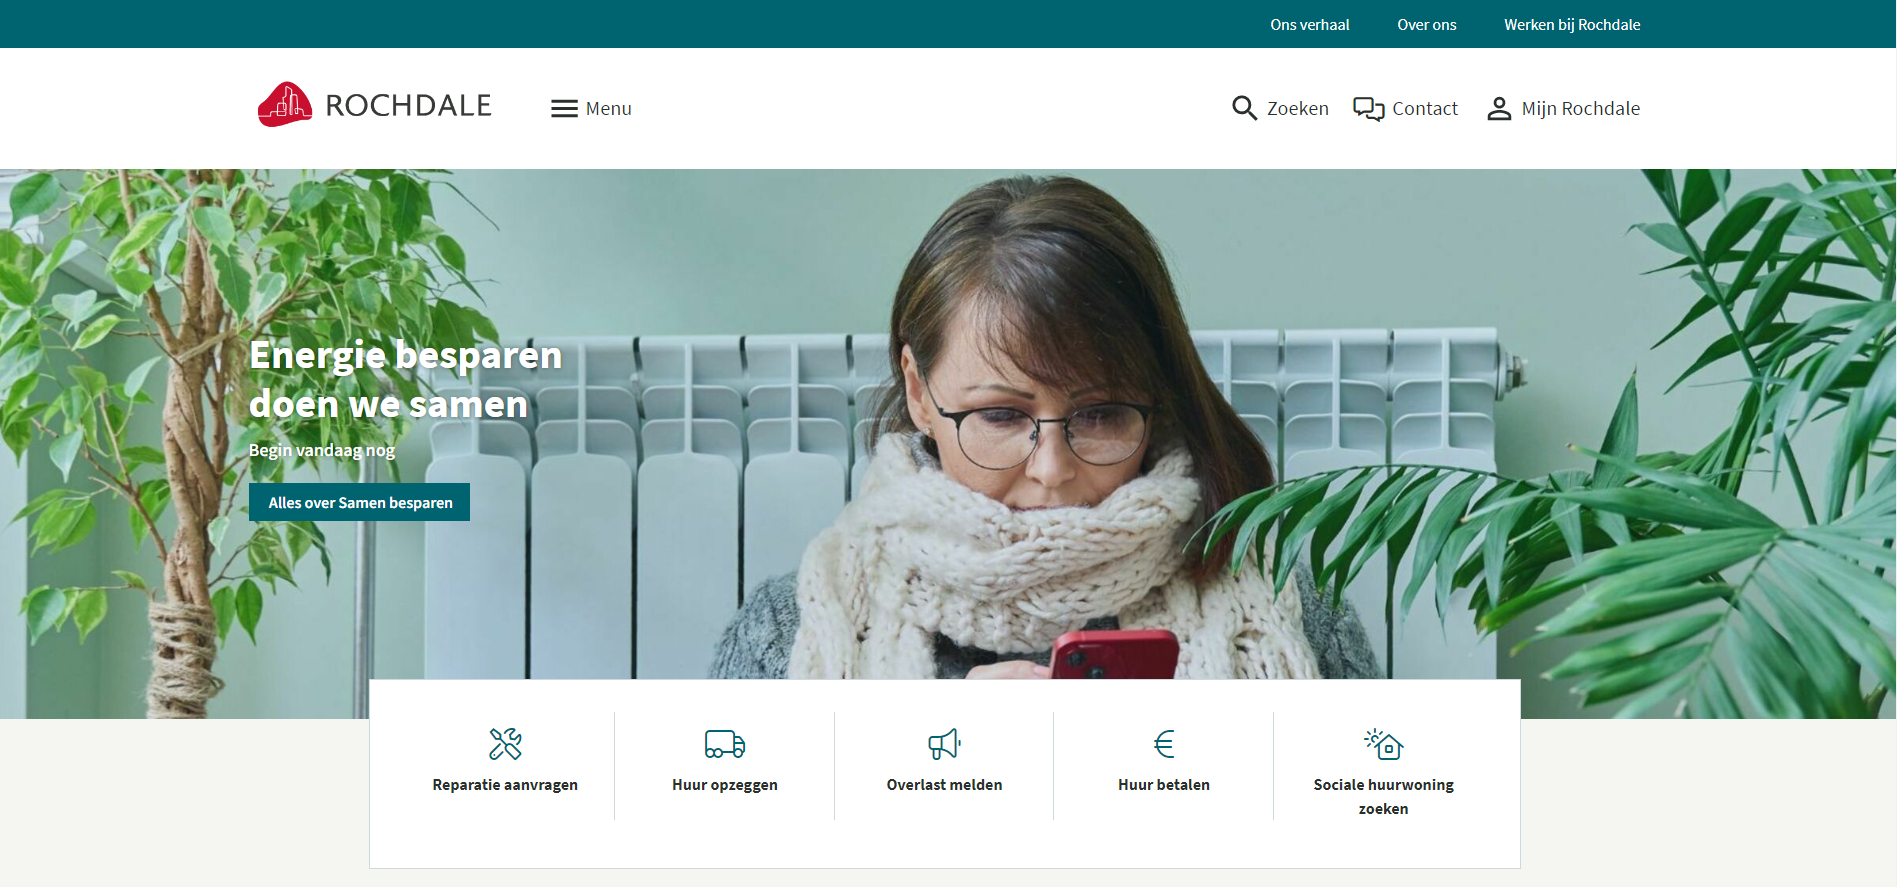Click the magnifying glass search icon

point(1244,108)
